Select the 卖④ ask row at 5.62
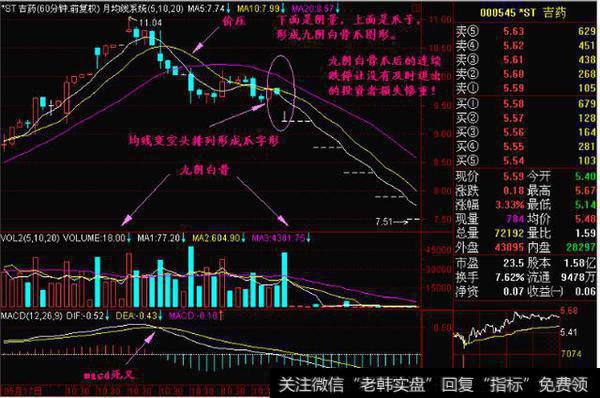The height and width of the screenshot is (398, 600). pos(526,46)
